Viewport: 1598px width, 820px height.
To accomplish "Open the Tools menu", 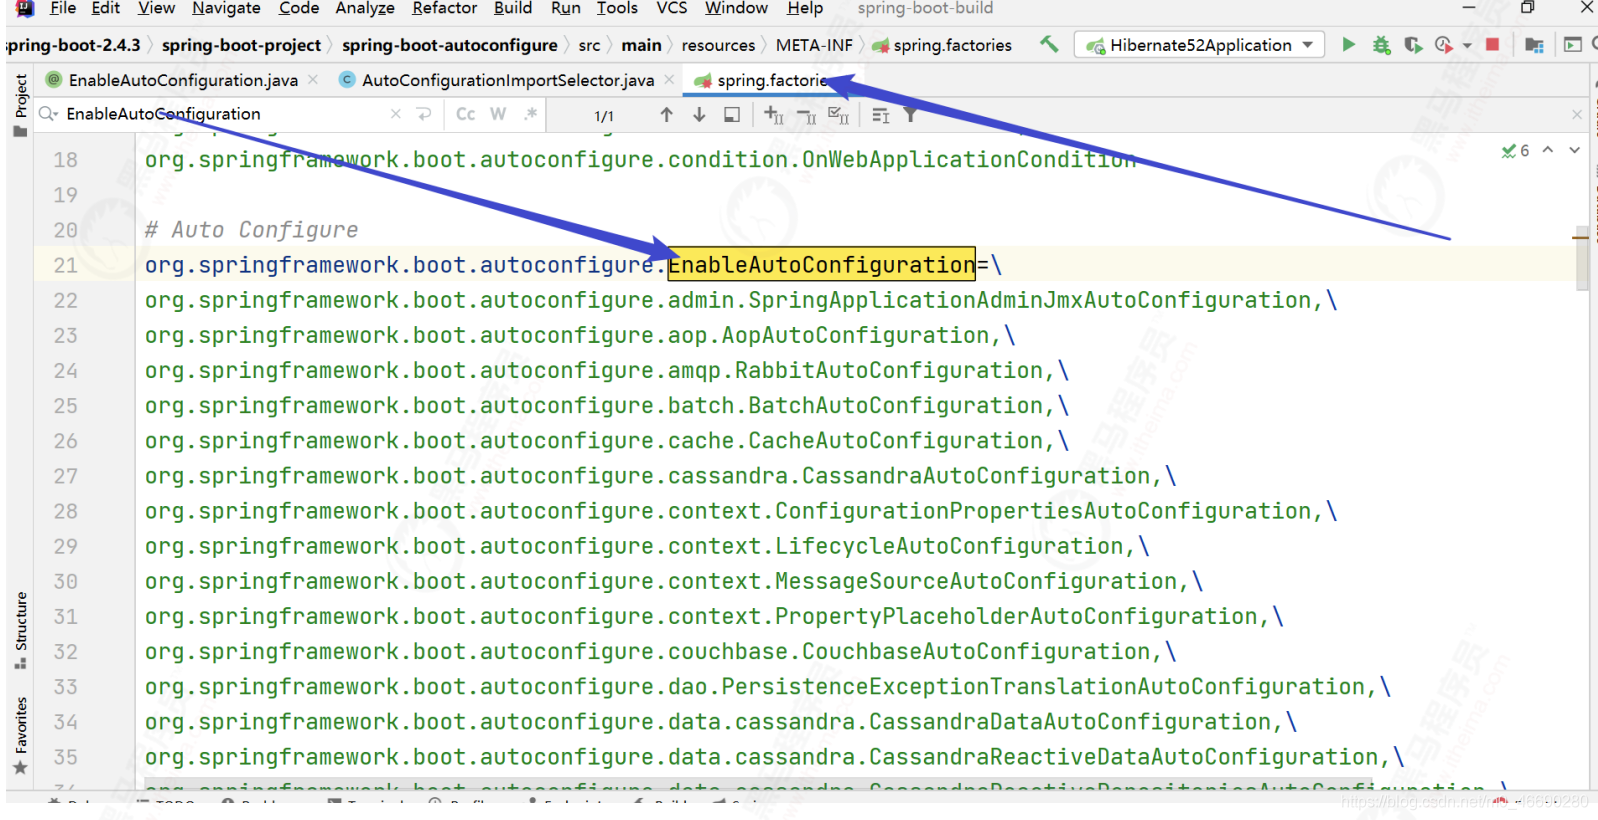I will (x=617, y=9).
